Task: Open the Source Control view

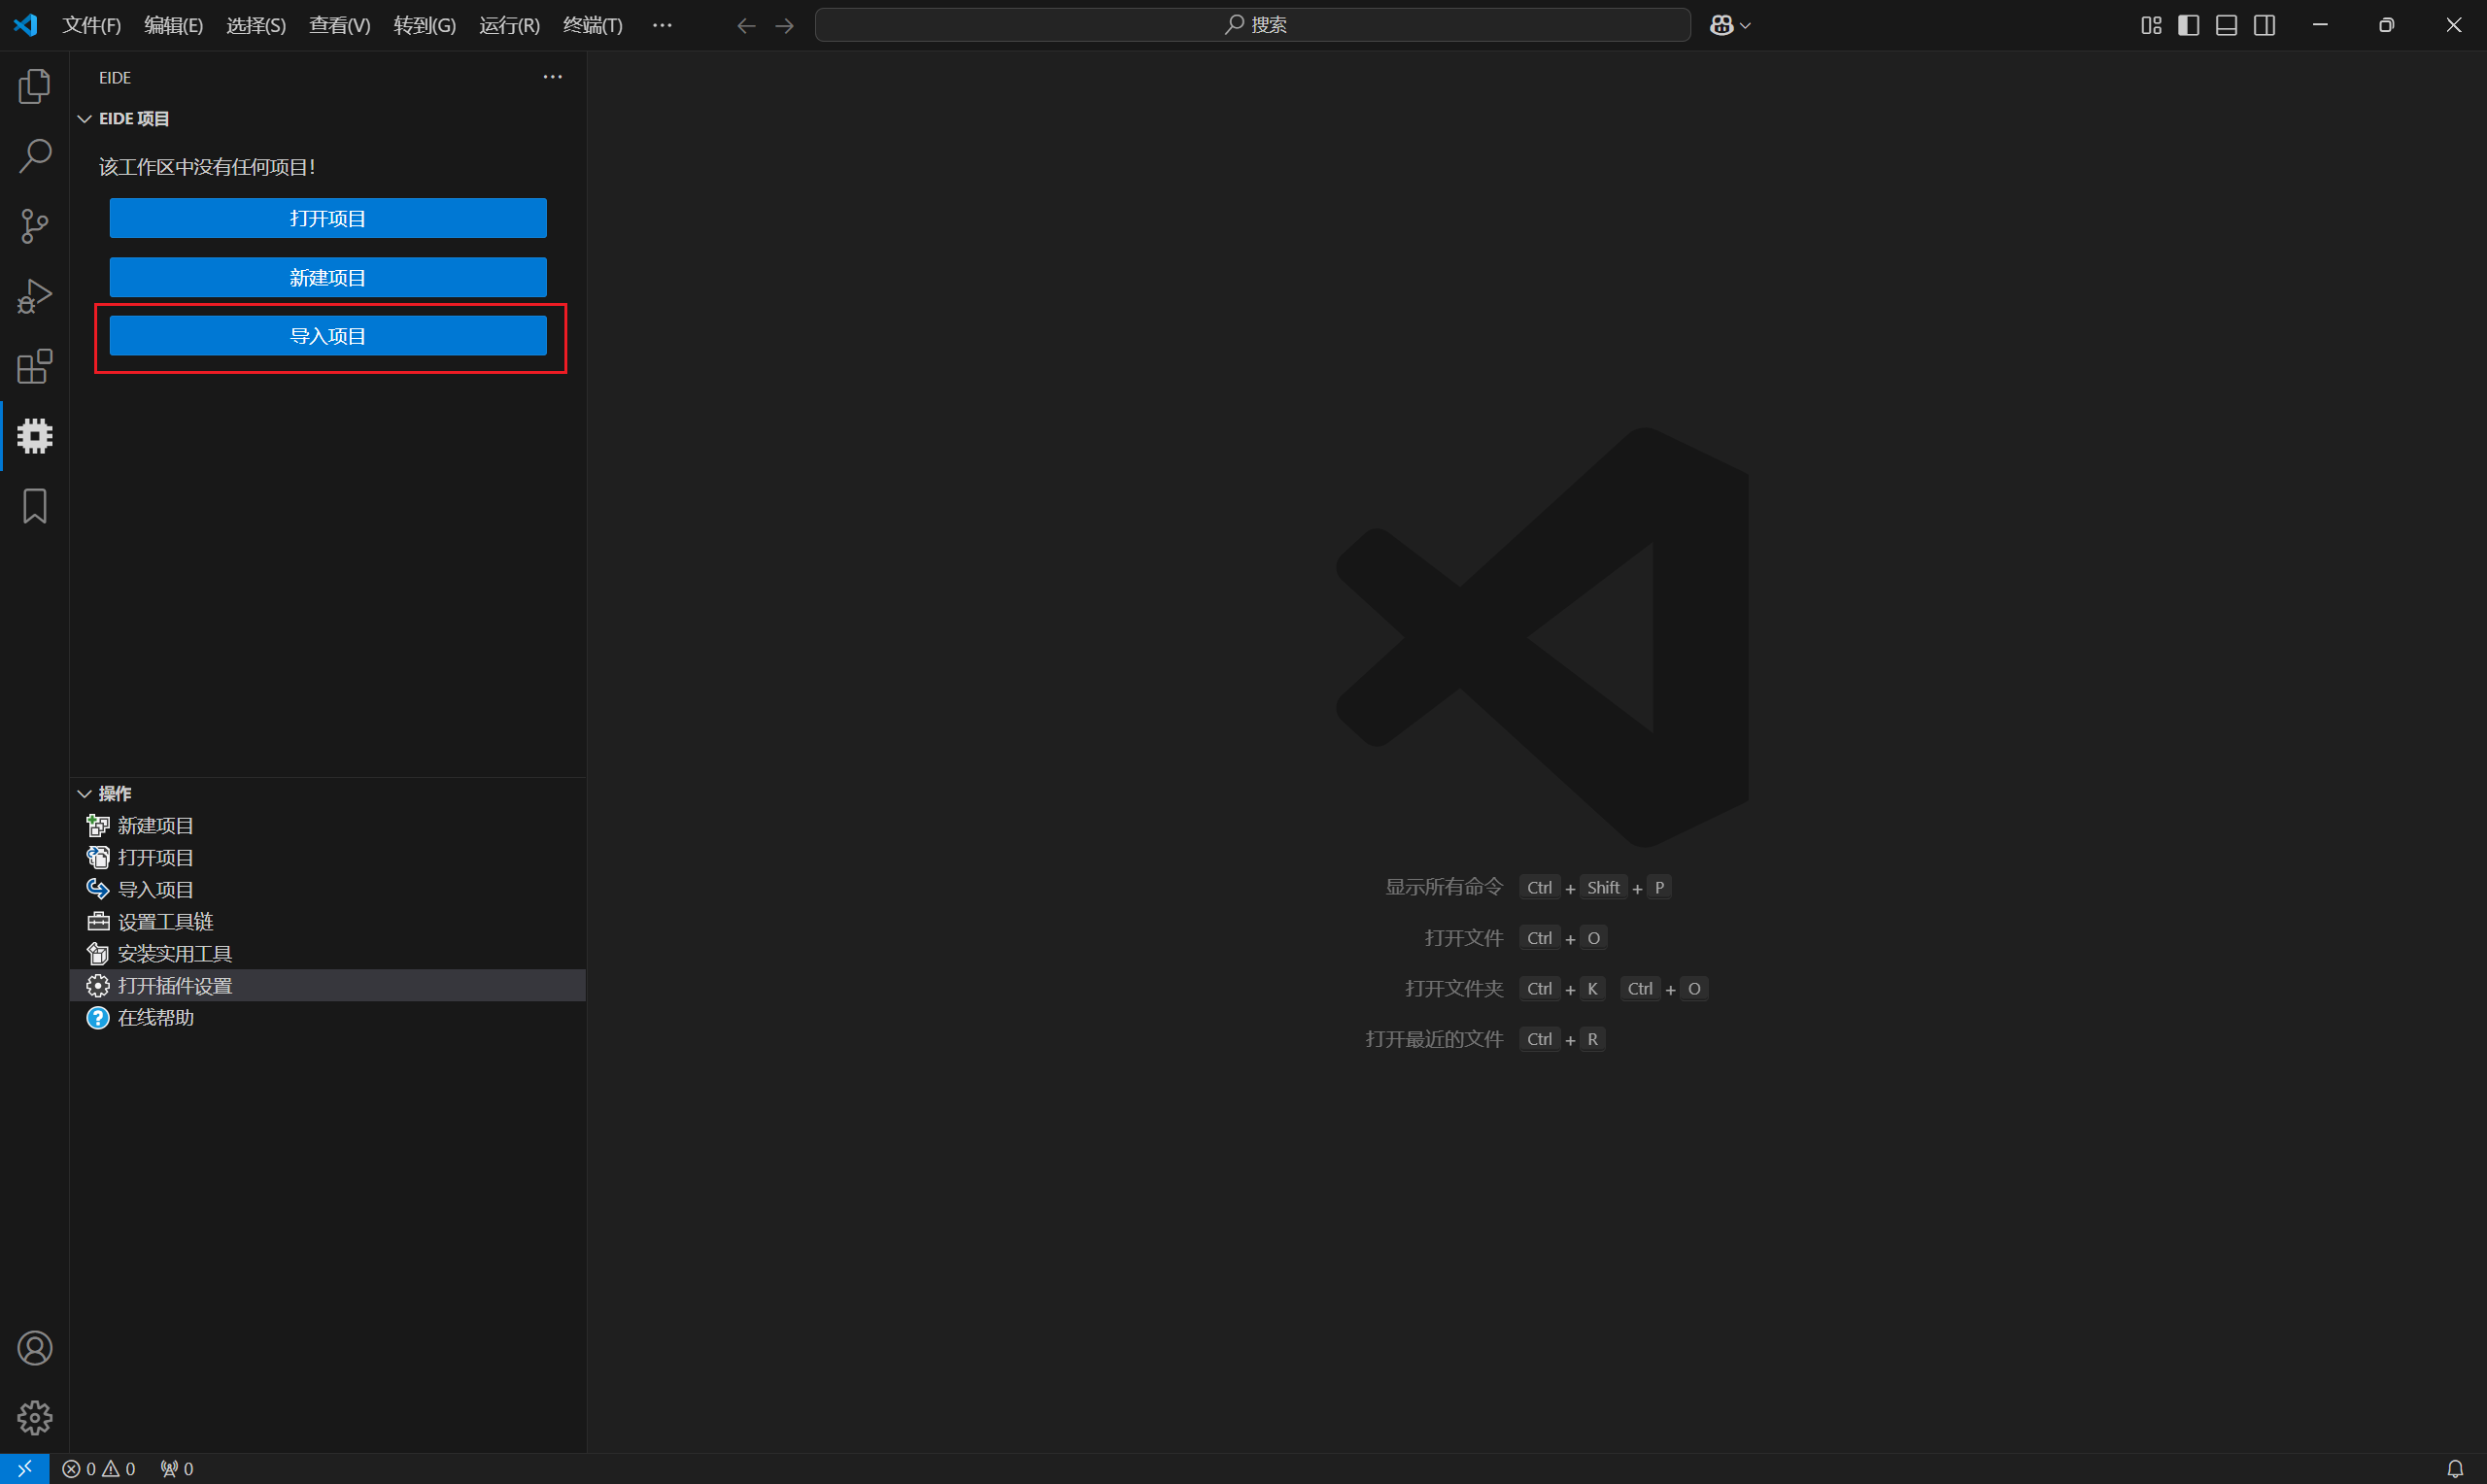Action: point(34,226)
